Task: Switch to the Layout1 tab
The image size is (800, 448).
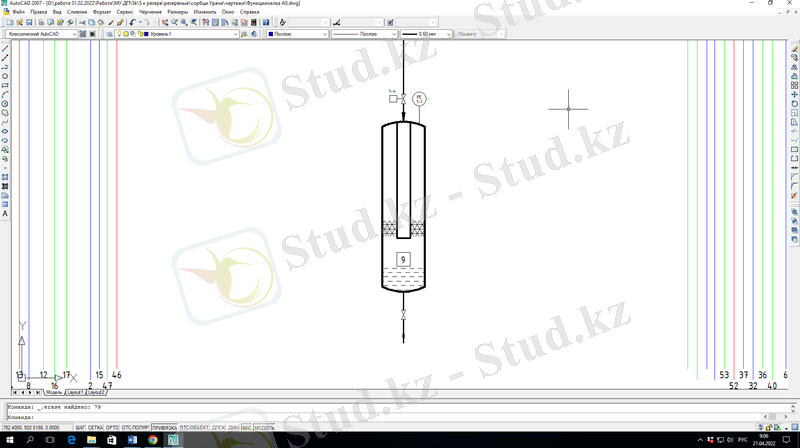Action: pos(75,392)
